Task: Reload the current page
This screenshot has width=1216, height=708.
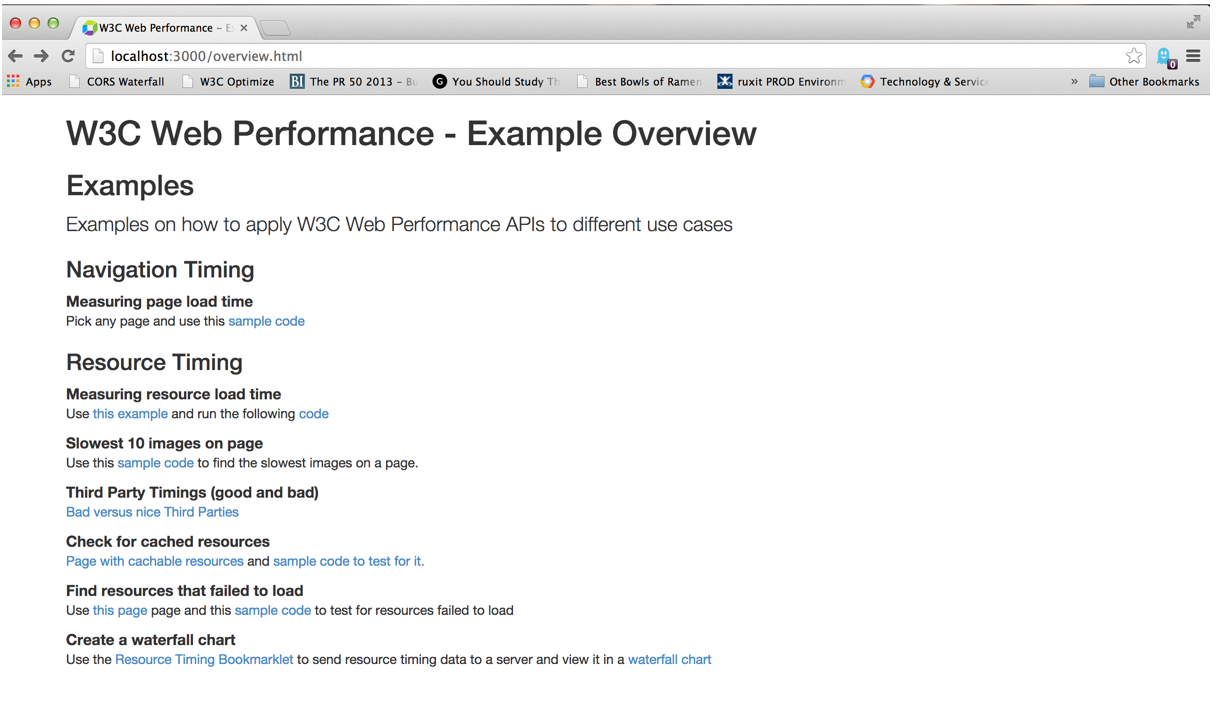Action: tap(67, 57)
